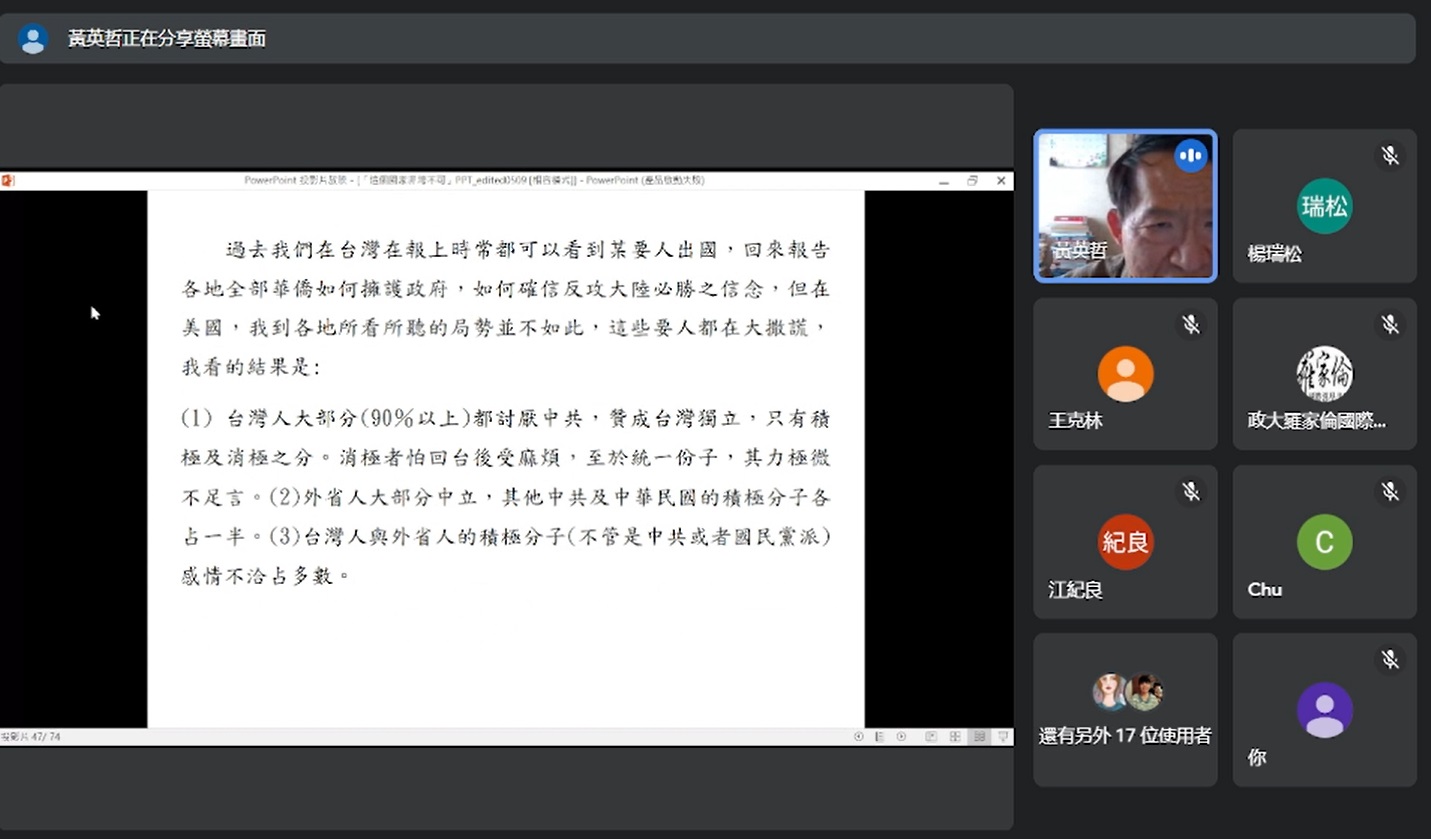Click the 政大羅家倫國際 participant avatar
Image resolution: width=1431 pixels, height=839 pixels.
1324,374
